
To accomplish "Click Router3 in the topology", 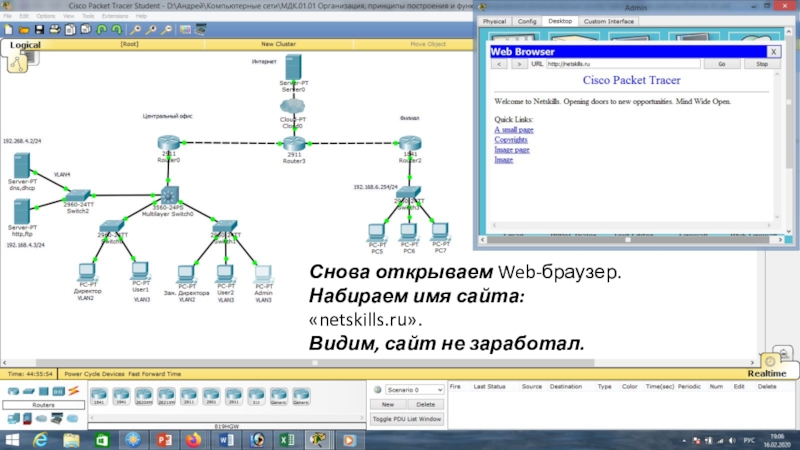I will [x=294, y=143].
